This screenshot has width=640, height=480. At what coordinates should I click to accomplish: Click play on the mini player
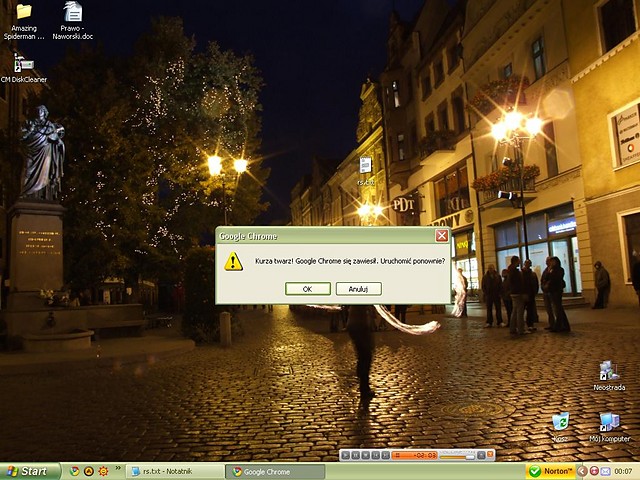click(x=346, y=455)
